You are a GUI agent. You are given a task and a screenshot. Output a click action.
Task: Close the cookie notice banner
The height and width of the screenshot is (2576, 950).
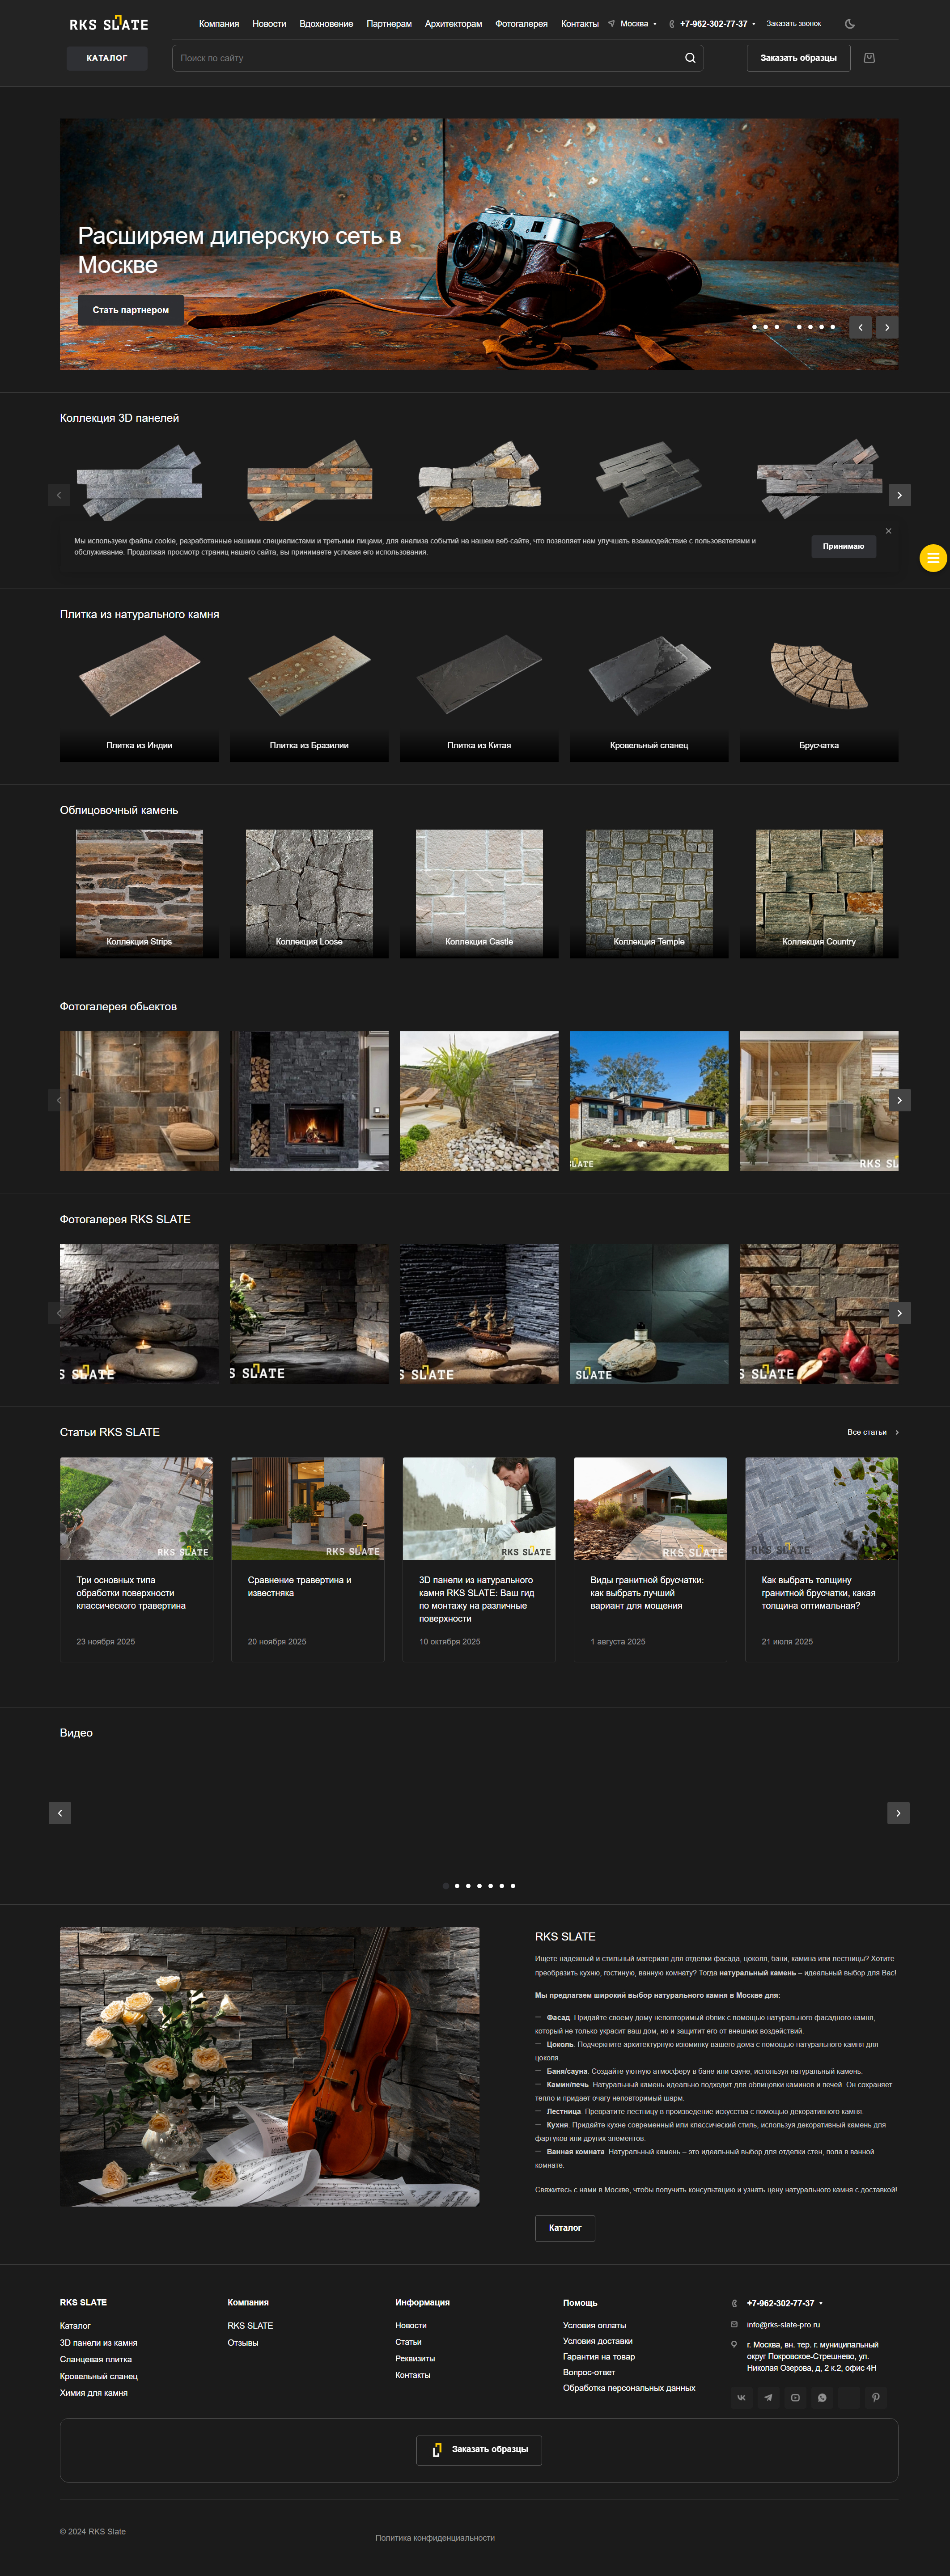pos(888,531)
